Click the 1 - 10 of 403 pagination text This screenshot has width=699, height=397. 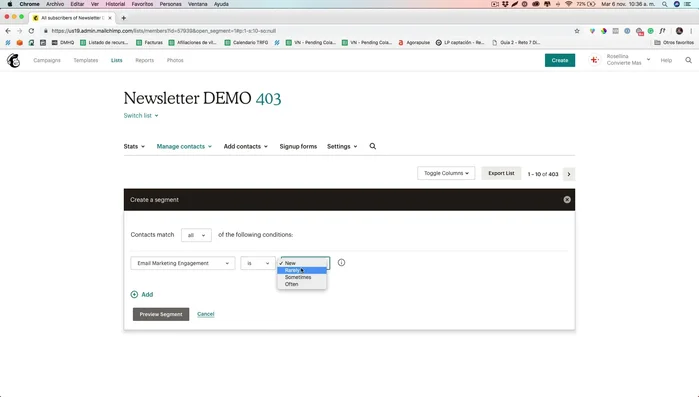543,174
